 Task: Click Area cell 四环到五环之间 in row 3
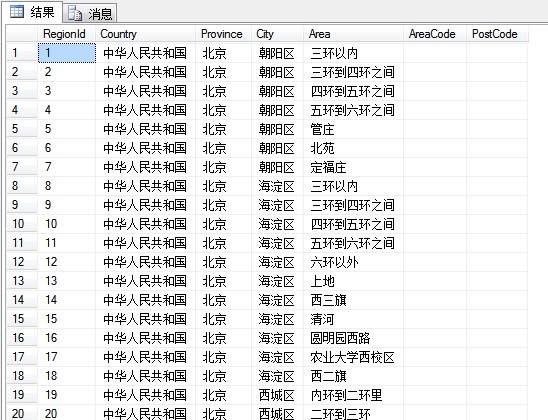click(353, 91)
